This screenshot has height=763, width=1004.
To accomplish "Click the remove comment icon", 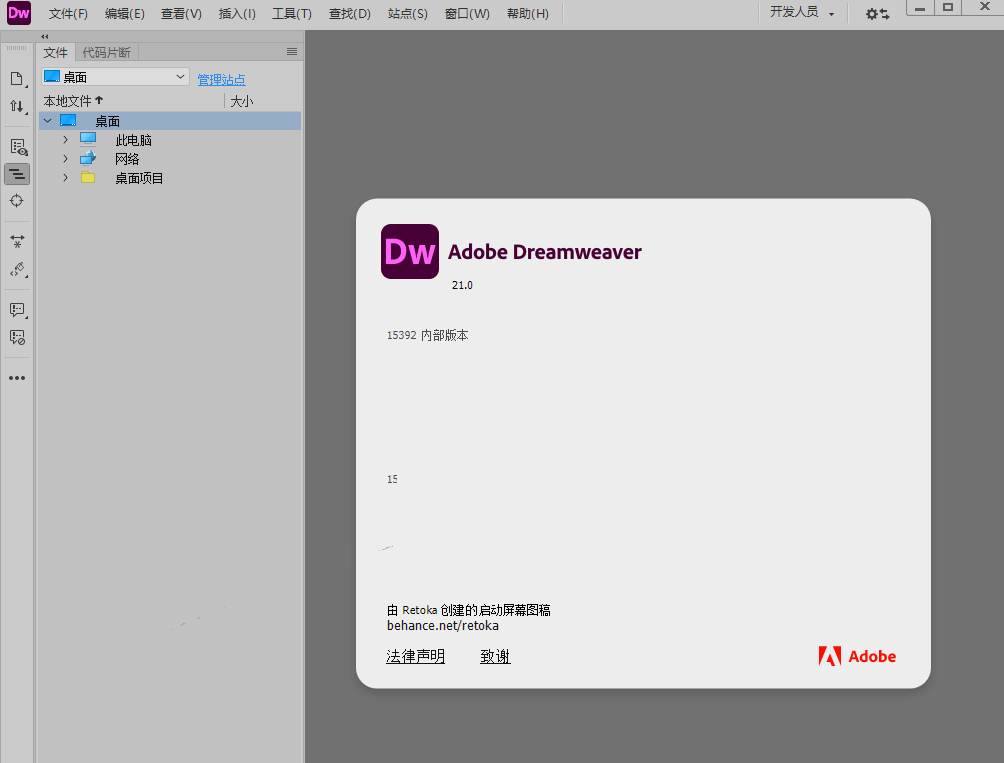I will (17, 337).
